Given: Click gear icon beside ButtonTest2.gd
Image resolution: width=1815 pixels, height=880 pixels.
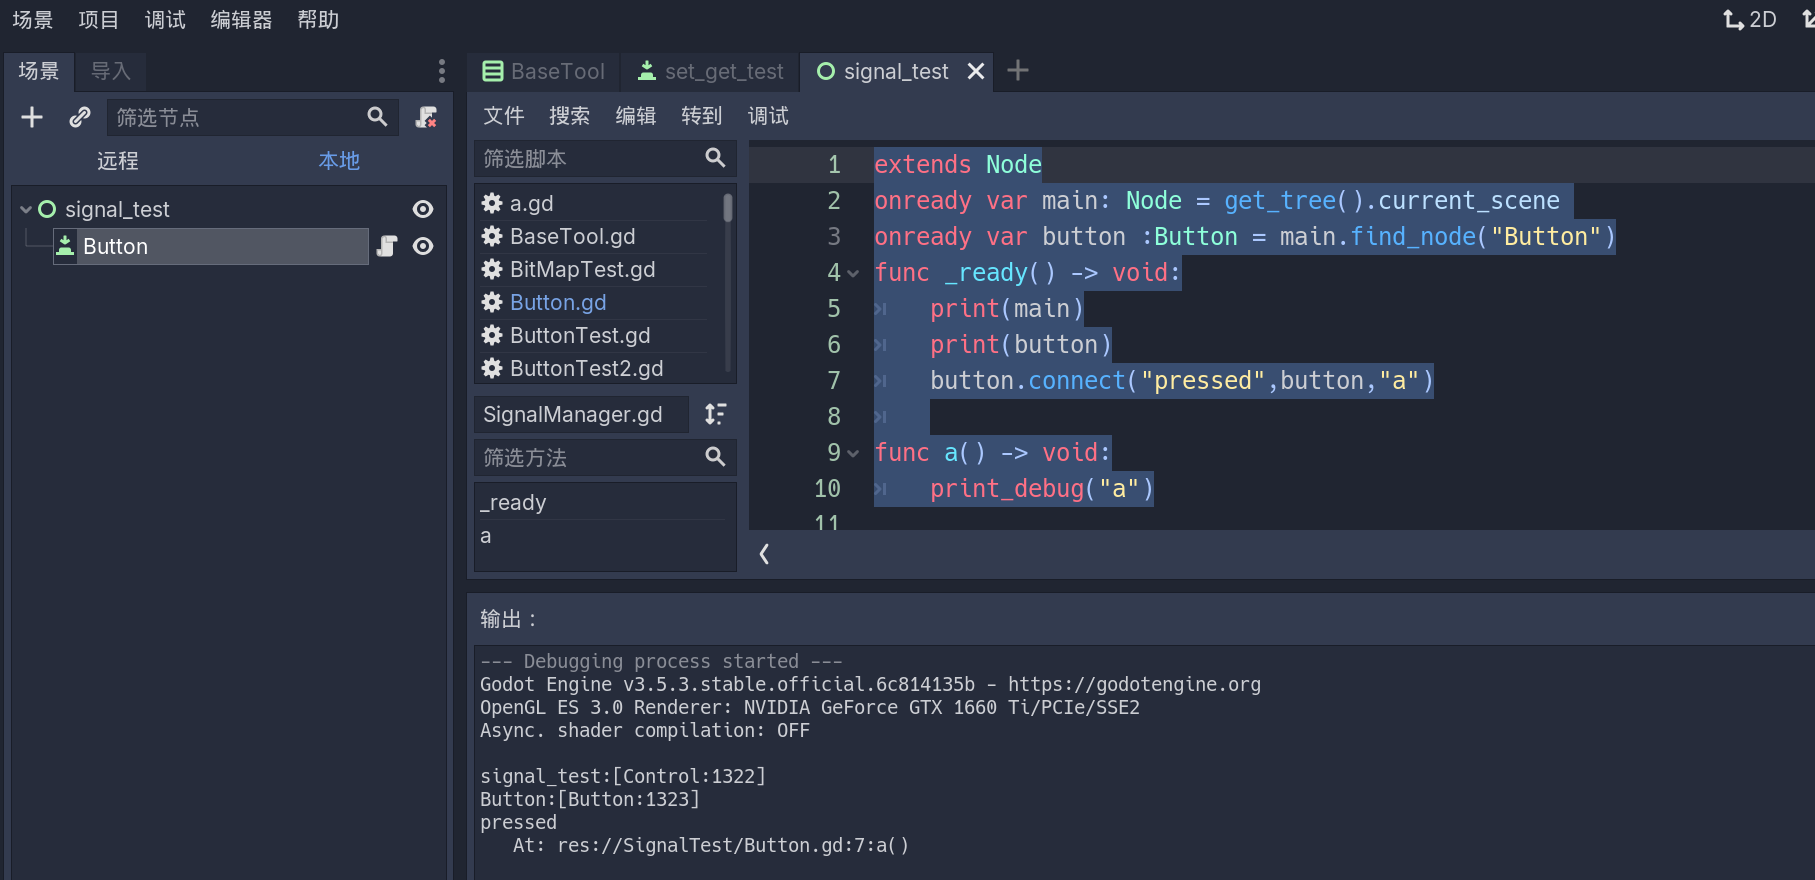Looking at the screenshot, I should tap(492, 368).
